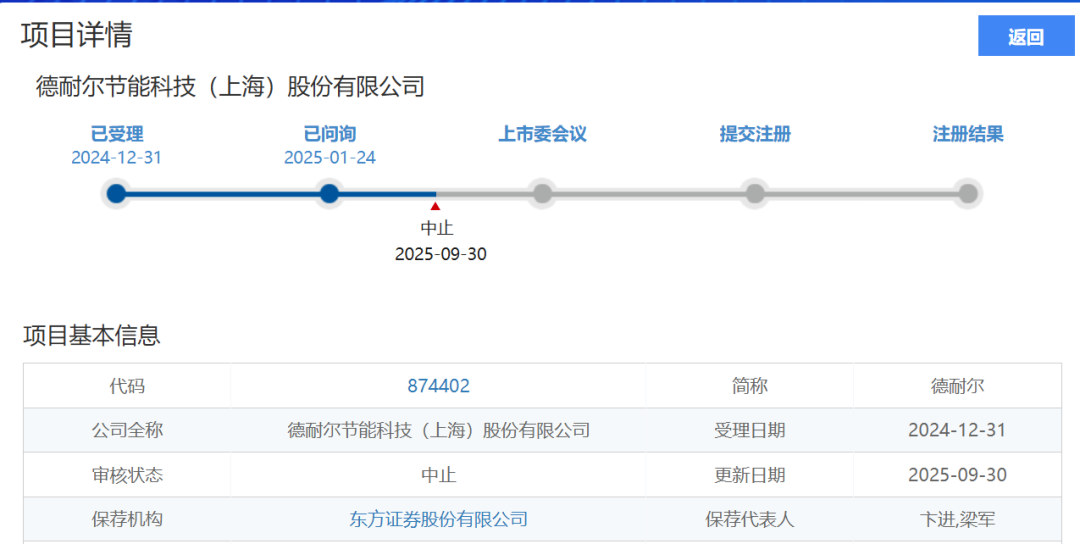Click the 上市委会议 stage dot
Screen dimensions: 1080x544
point(542,194)
